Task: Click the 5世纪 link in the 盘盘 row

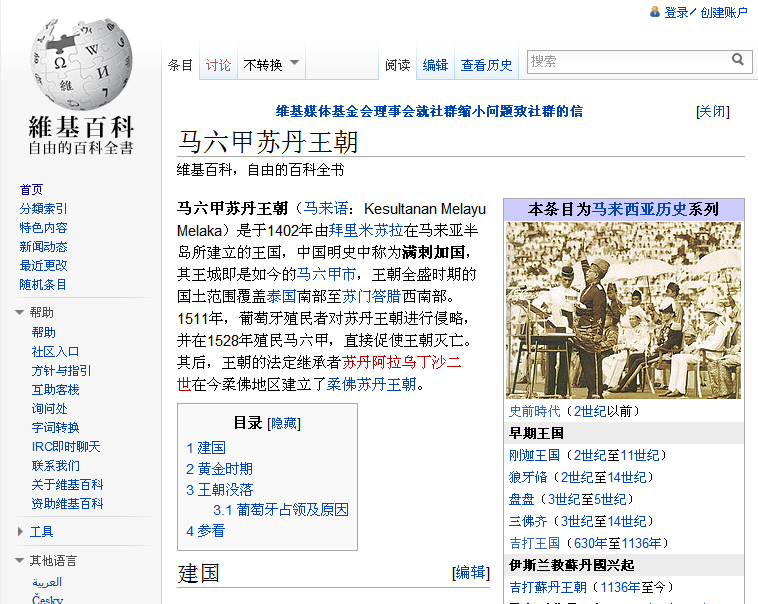Action: click(x=611, y=500)
